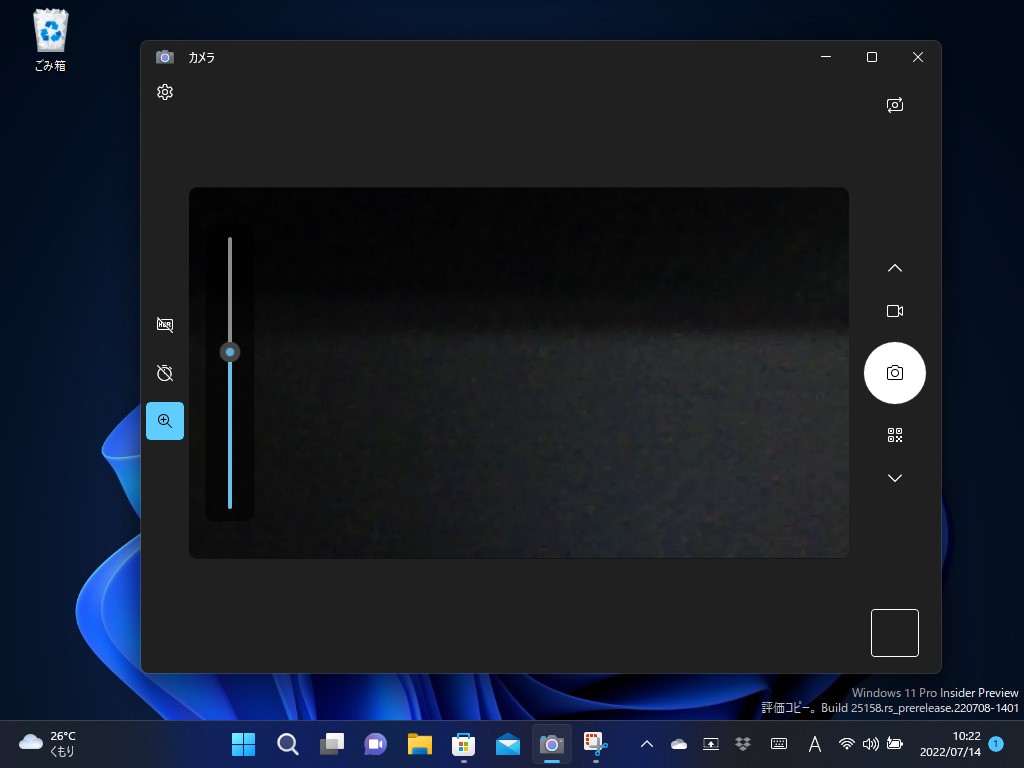The width and height of the screenshot is (1024, 768).
Task: Click the Japanese IME input indicator
Action: pos(814,744)
